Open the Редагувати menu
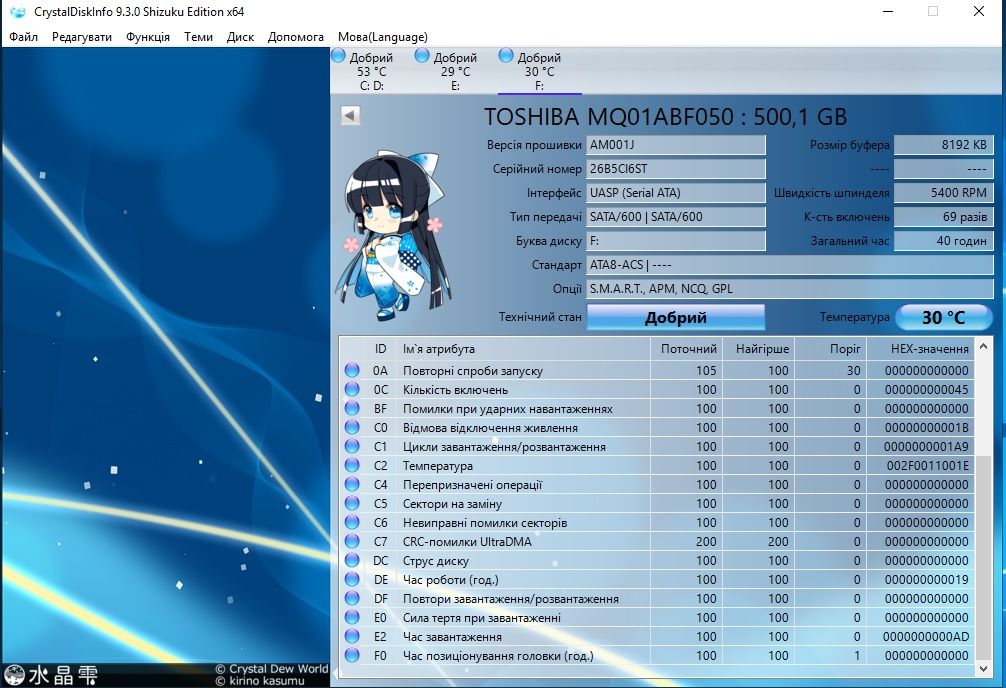 click(x=82, y=37)
